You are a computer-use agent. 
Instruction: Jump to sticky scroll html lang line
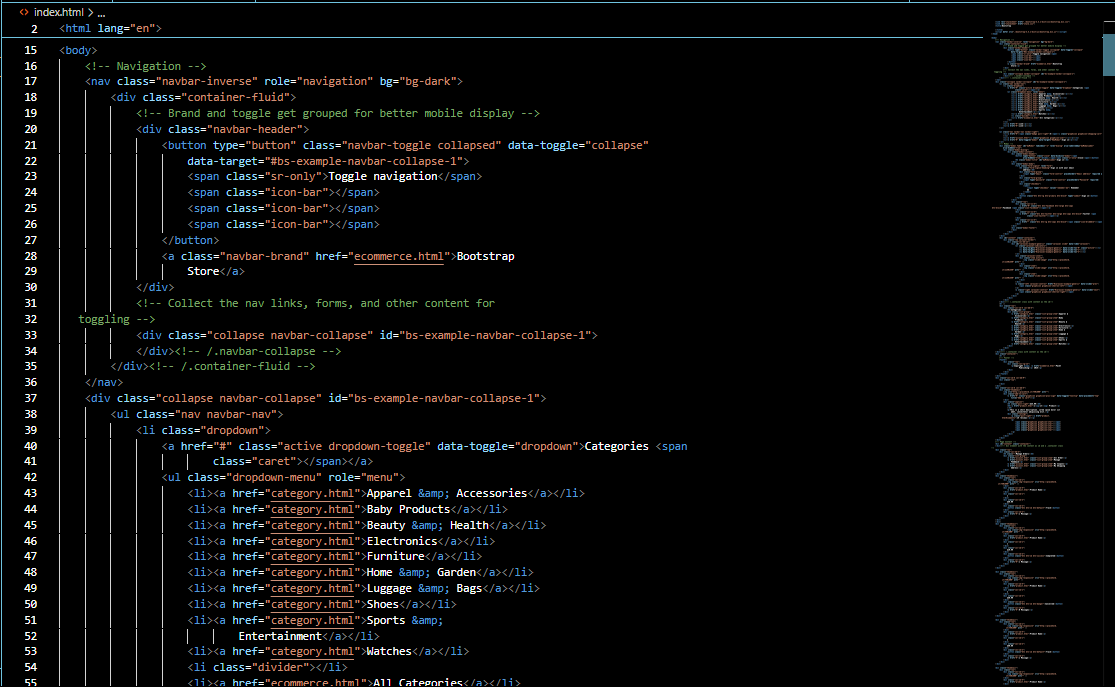110,29
